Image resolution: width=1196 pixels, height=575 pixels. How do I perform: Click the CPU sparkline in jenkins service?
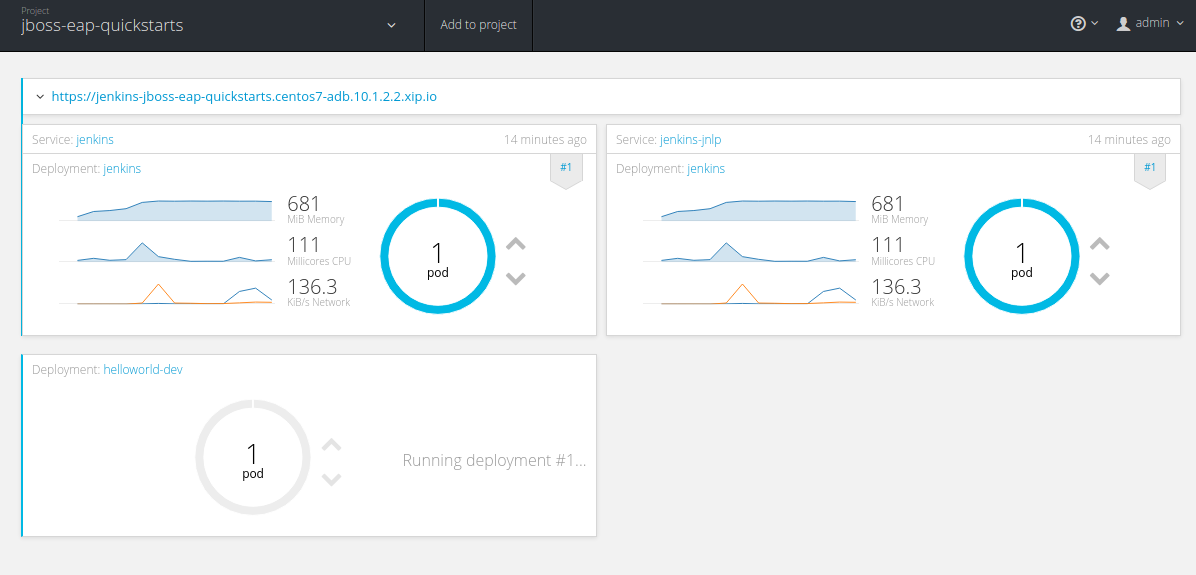tap(166, 252)
